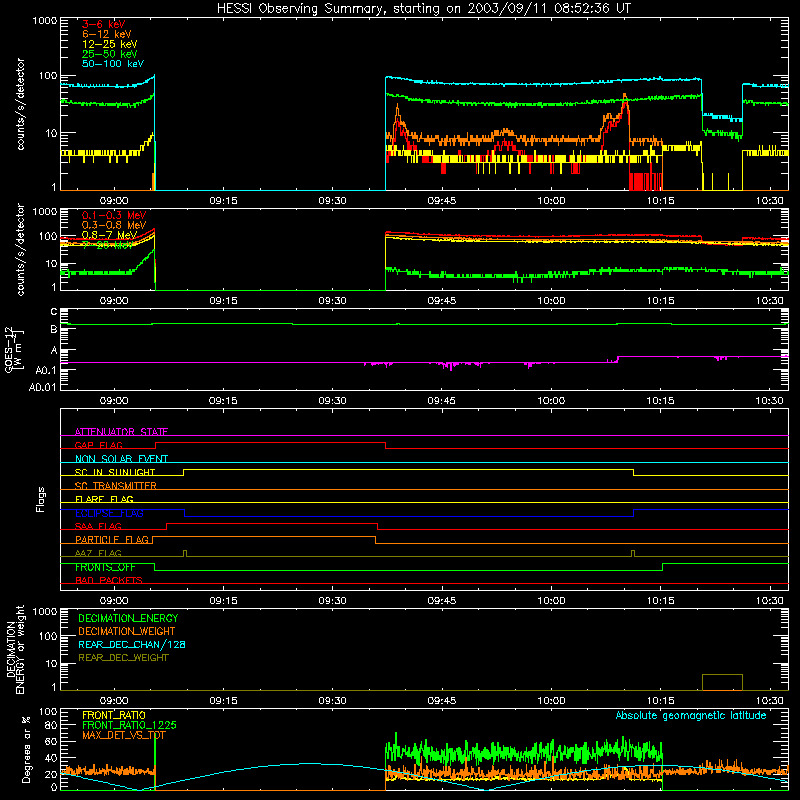800x800 pixels.
Task: Select the ECLIPSE_FLAG label
Action: click(x=109, y=513)
